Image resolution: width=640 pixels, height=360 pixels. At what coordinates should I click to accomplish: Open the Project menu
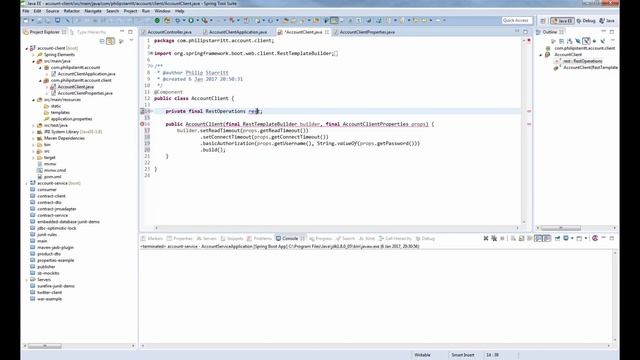point(130,11)
